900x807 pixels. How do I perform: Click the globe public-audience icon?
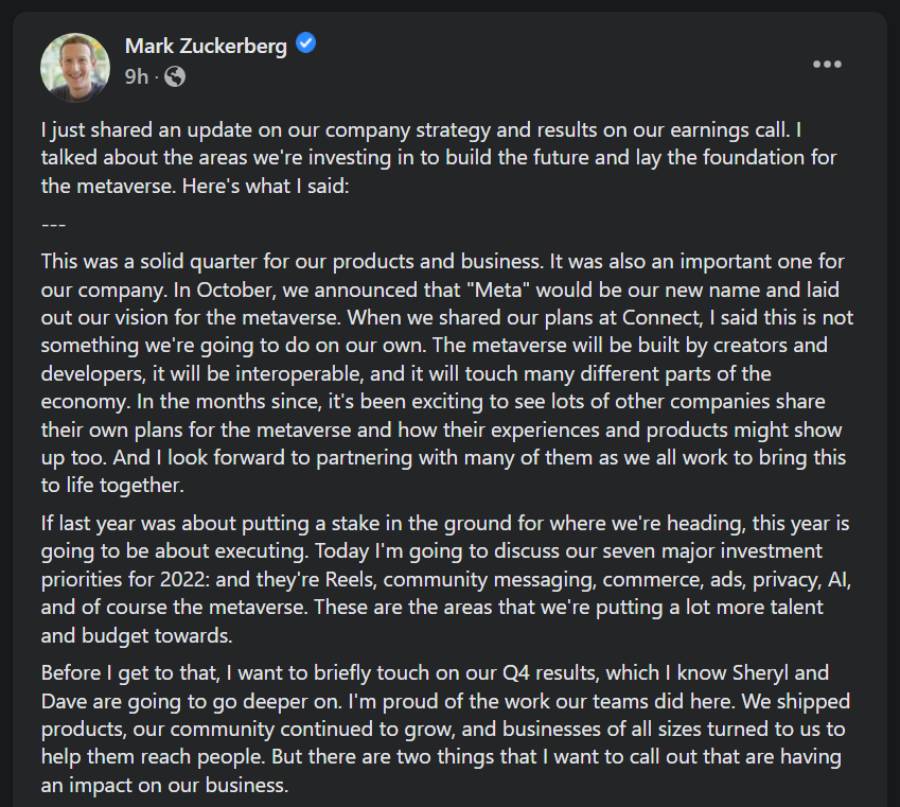pyautogui.click(x=174, y=76)
